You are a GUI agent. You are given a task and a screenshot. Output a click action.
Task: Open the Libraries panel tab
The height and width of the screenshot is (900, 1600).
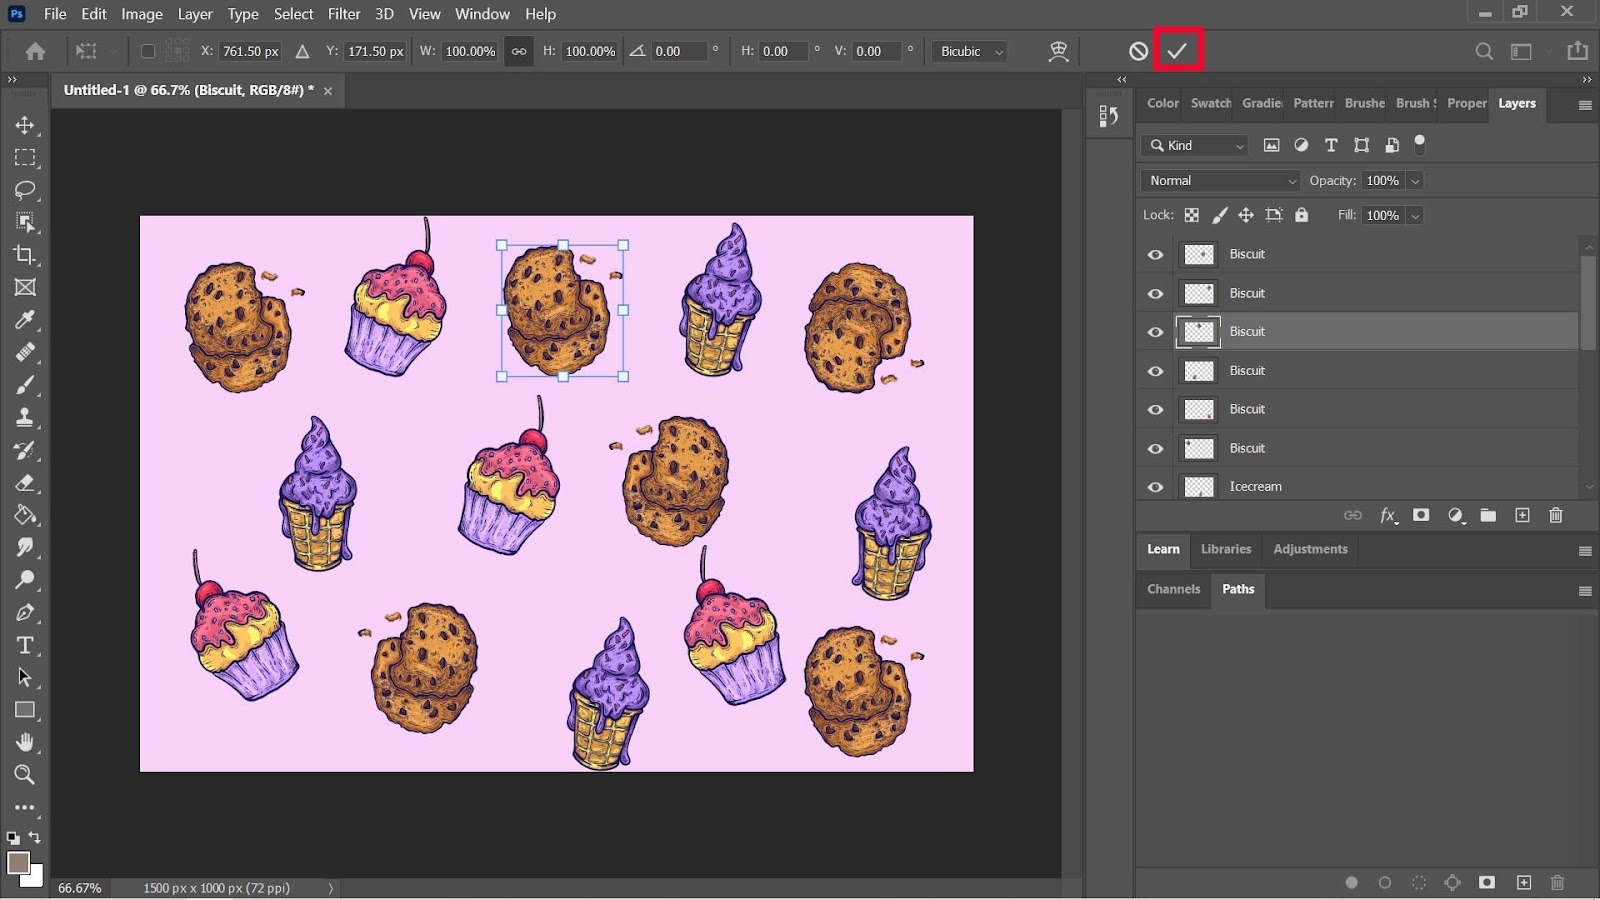1225,549
